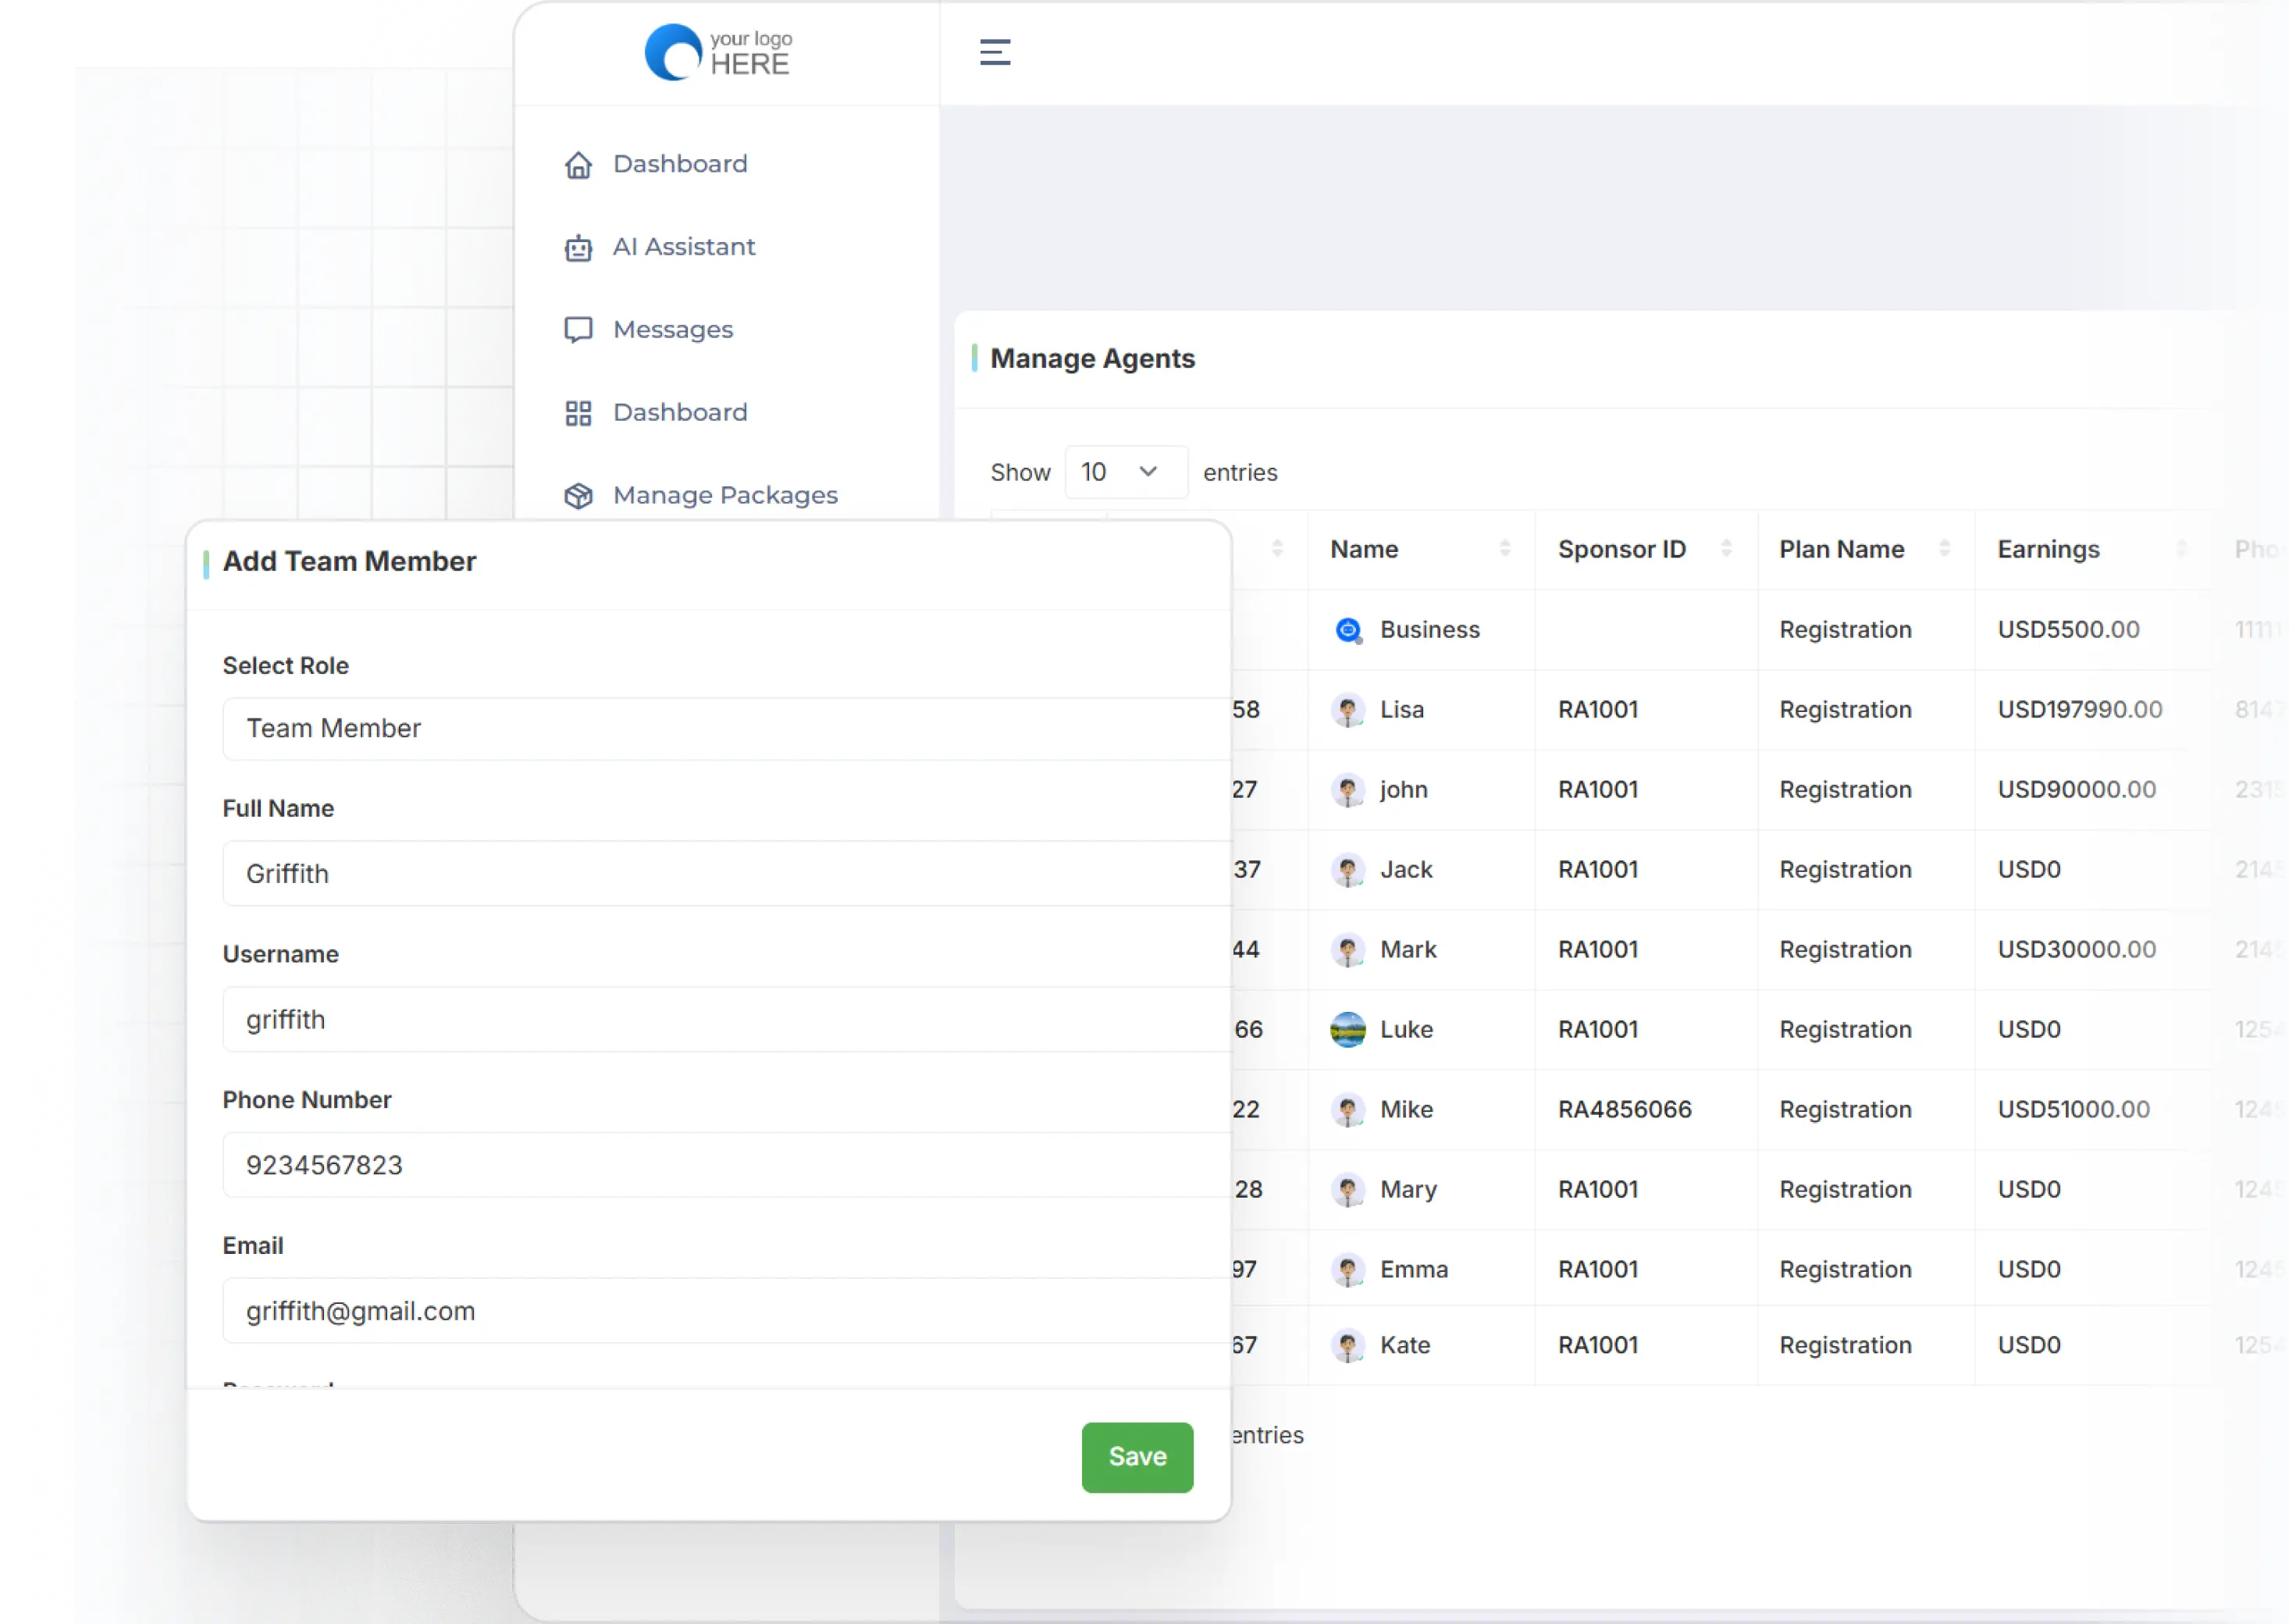
Task: Click Mike's sponsor ID RA4856066
Action: point(1624,1110)
